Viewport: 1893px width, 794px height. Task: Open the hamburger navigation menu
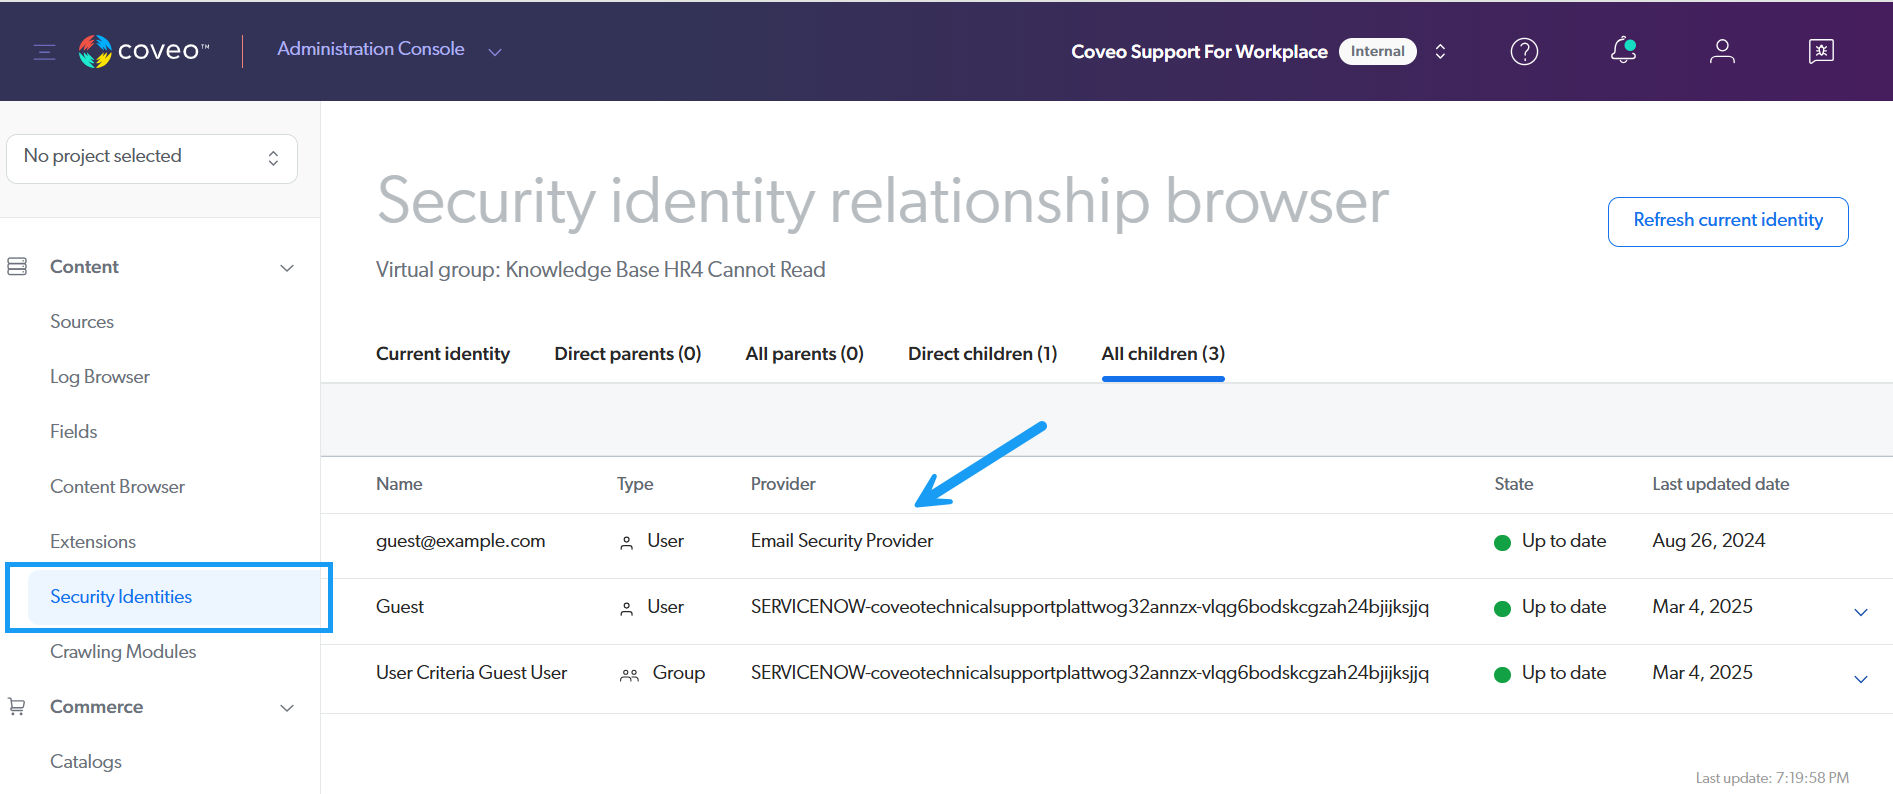click(x=44, y=51)
